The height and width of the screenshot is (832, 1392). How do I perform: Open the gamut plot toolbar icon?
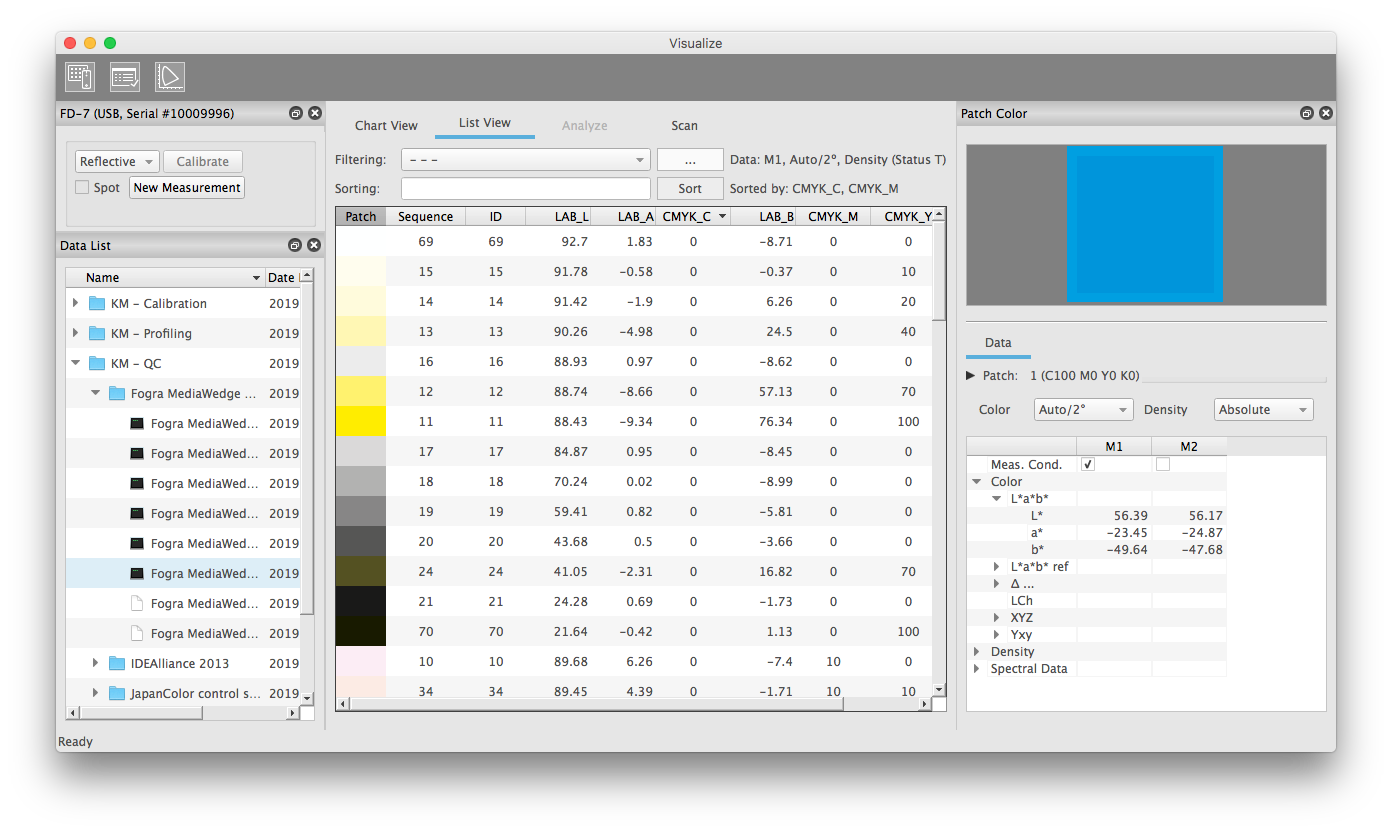point(170,77)
